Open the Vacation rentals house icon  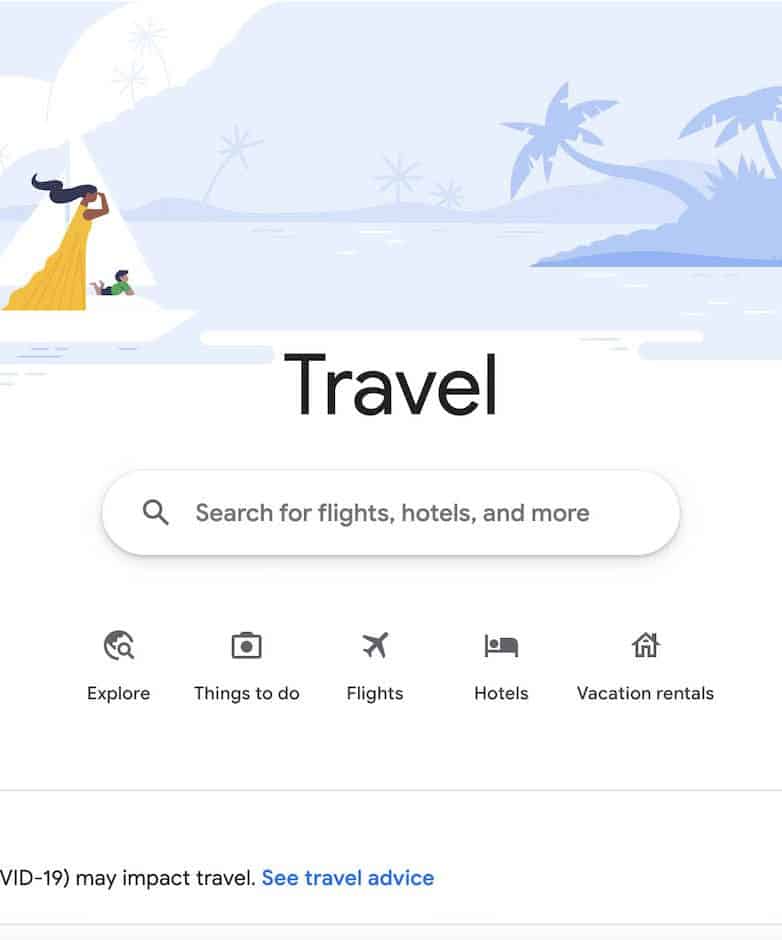pyautogui.click(x=645, y=646)
